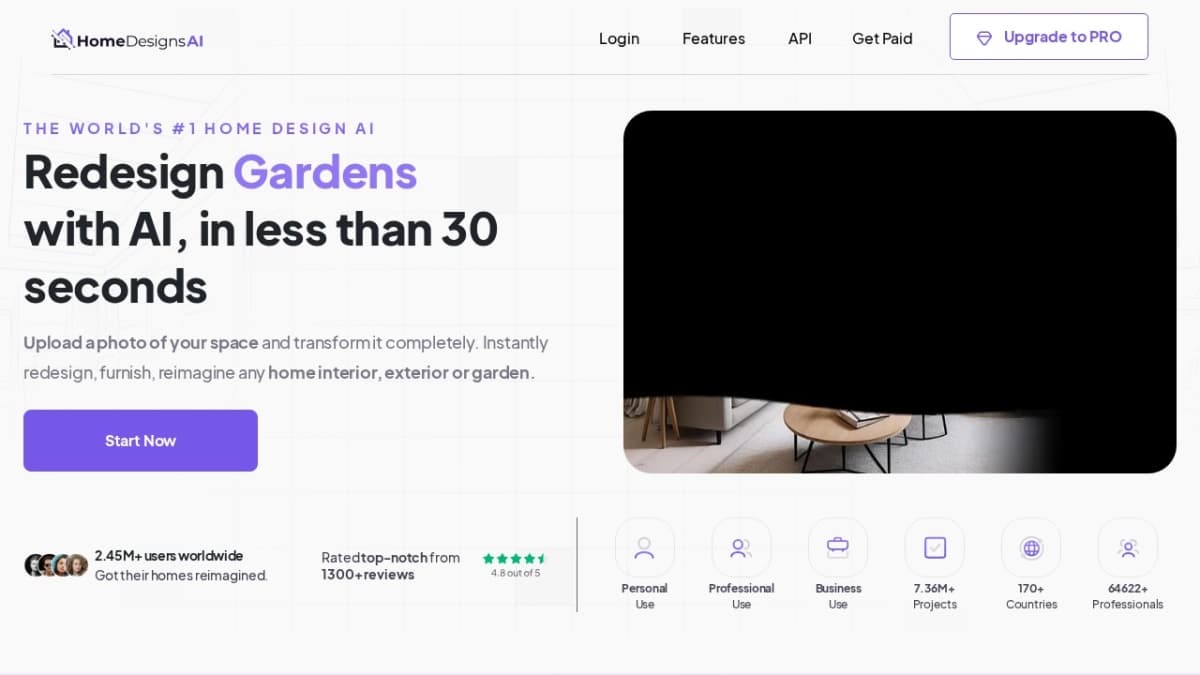Click the user avatars group
This screenshot has height=675, width=1200.
coord(56,565)
